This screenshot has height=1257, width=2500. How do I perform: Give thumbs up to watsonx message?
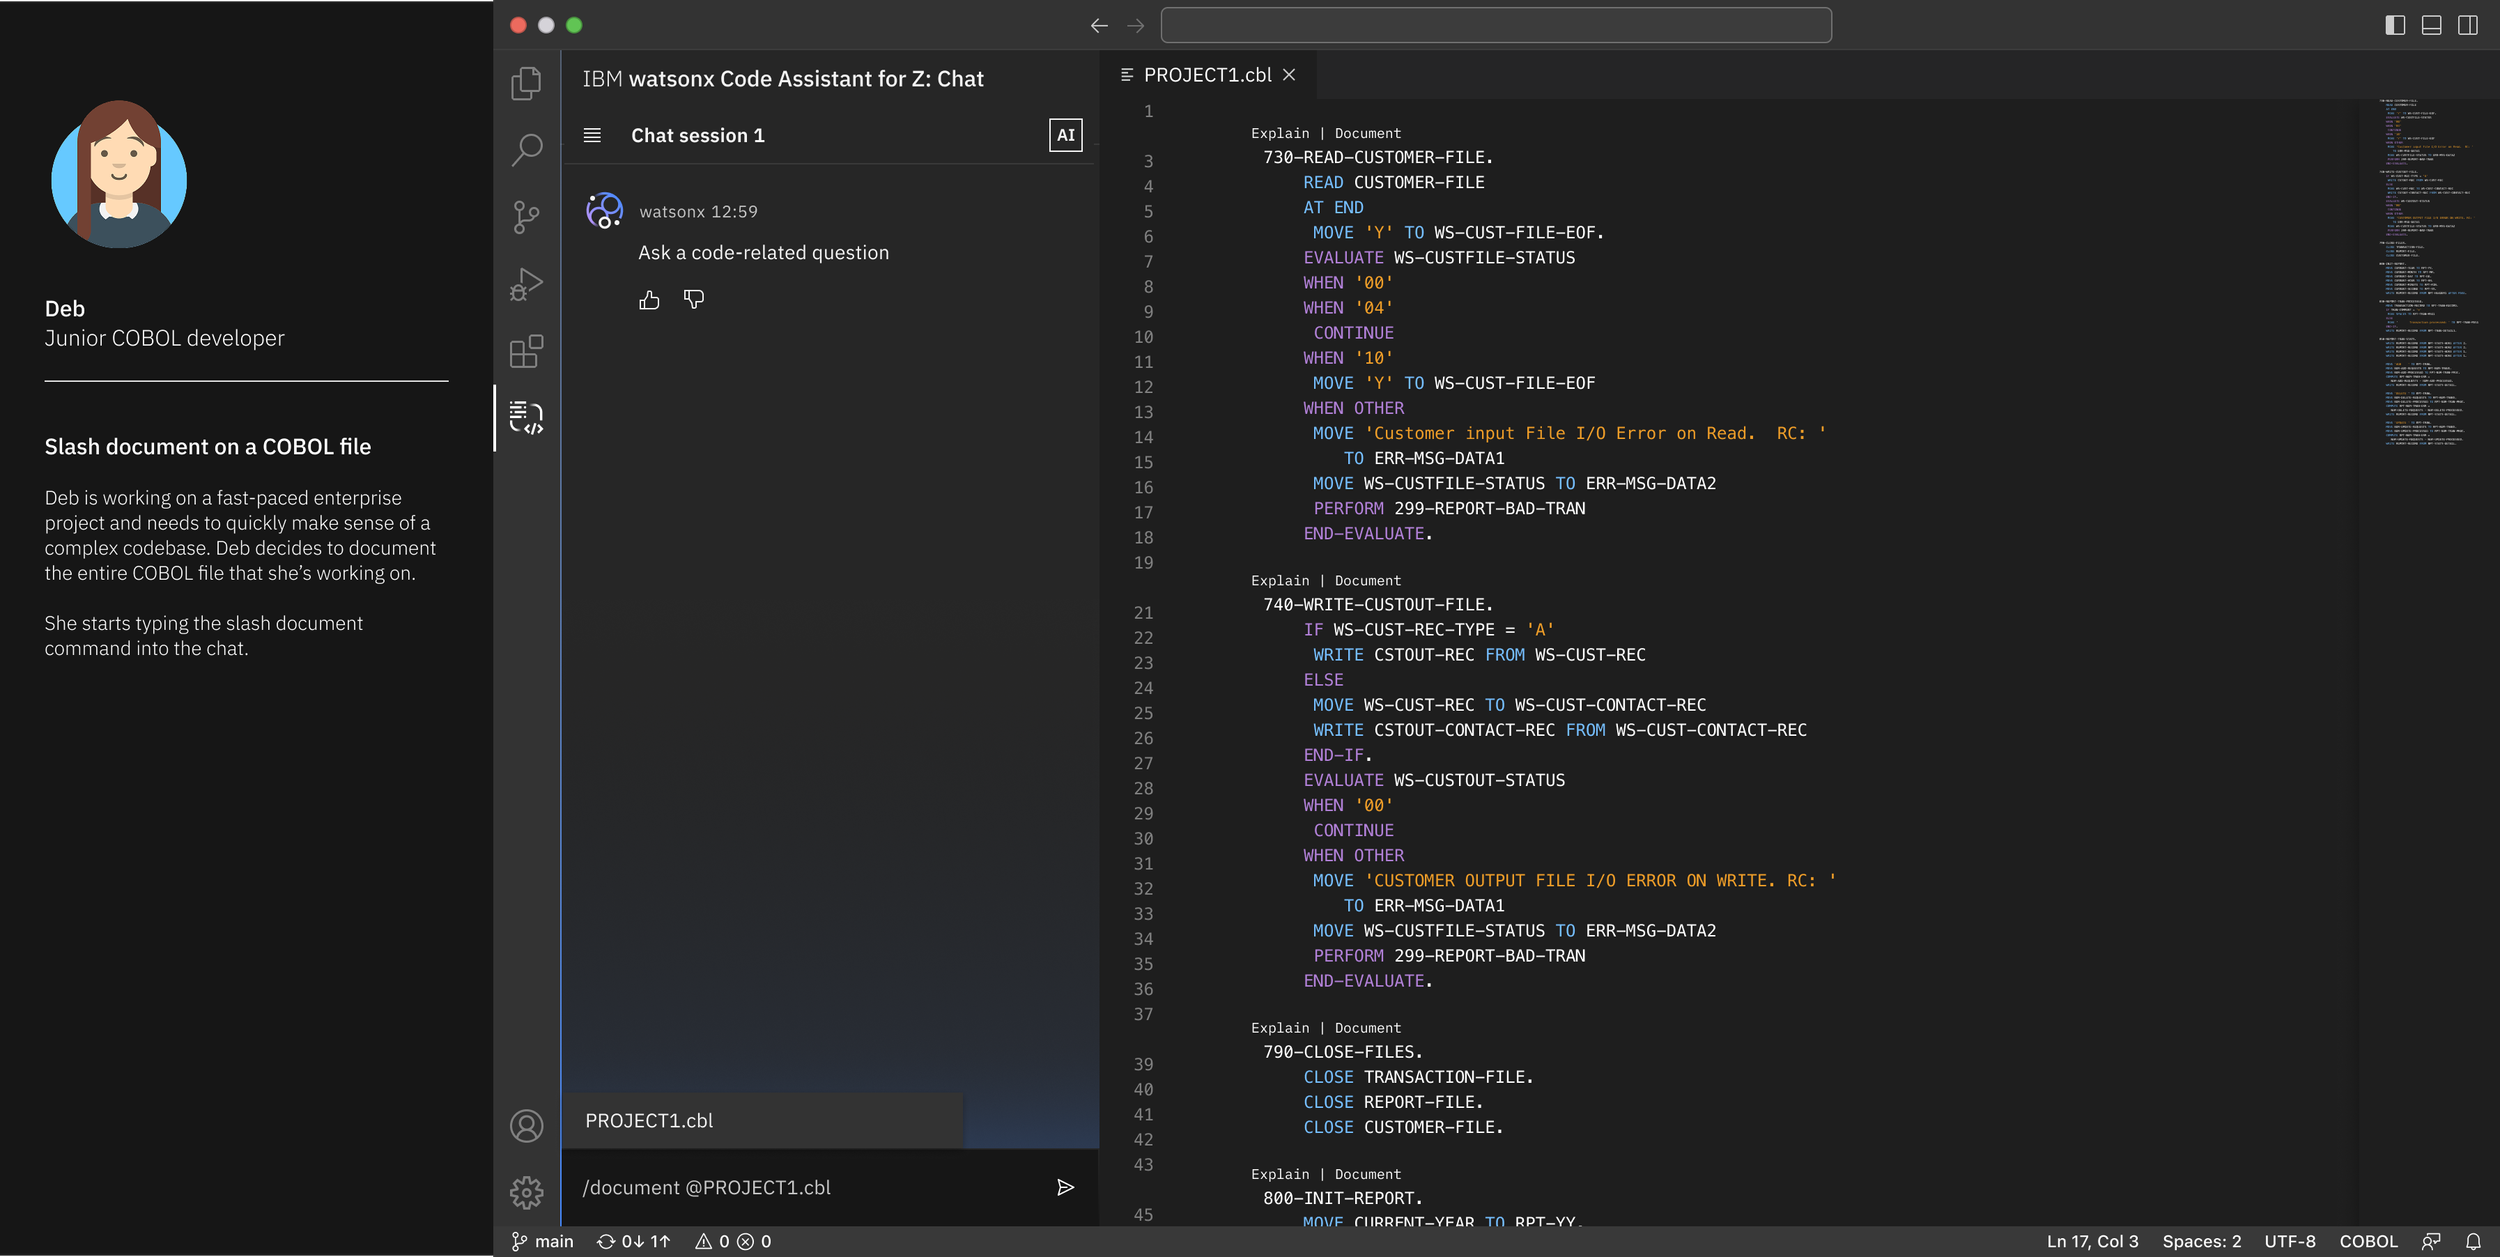tap(649, 300)
